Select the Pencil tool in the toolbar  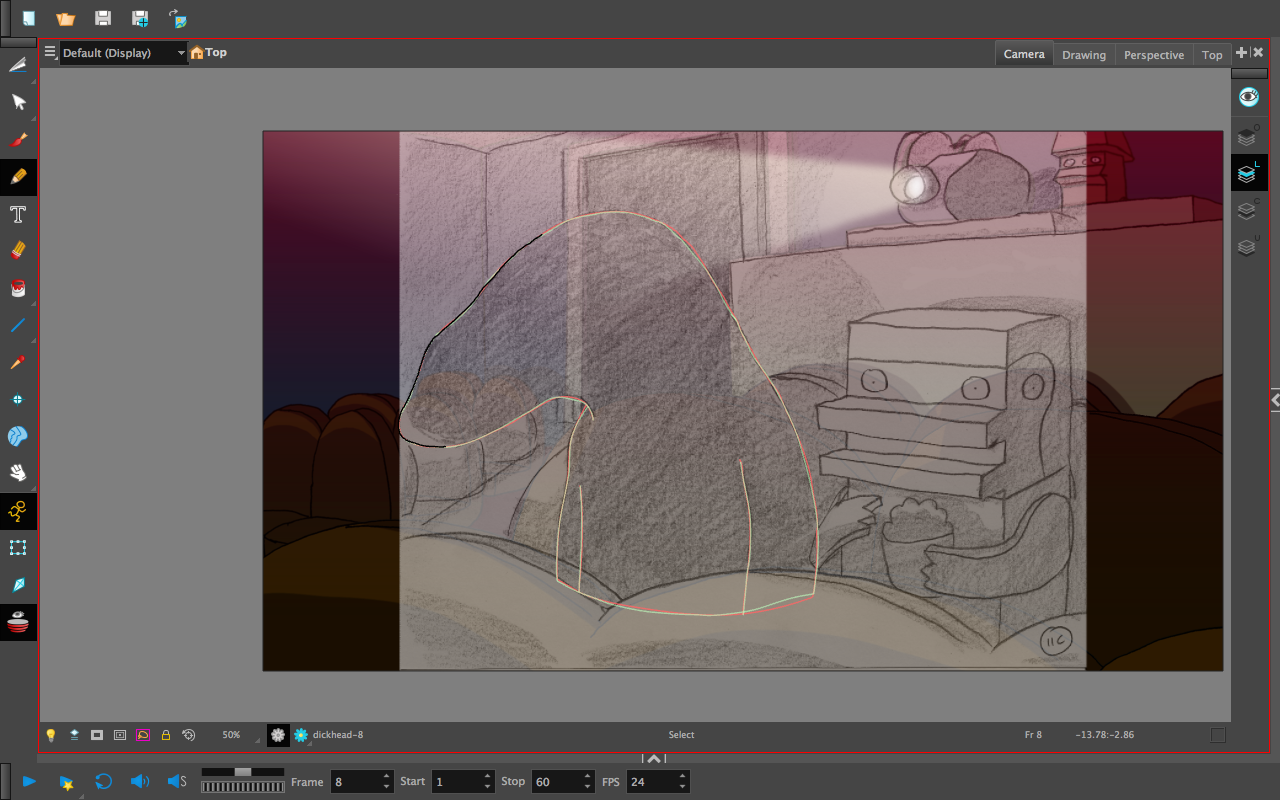click(x=18, y=177)
